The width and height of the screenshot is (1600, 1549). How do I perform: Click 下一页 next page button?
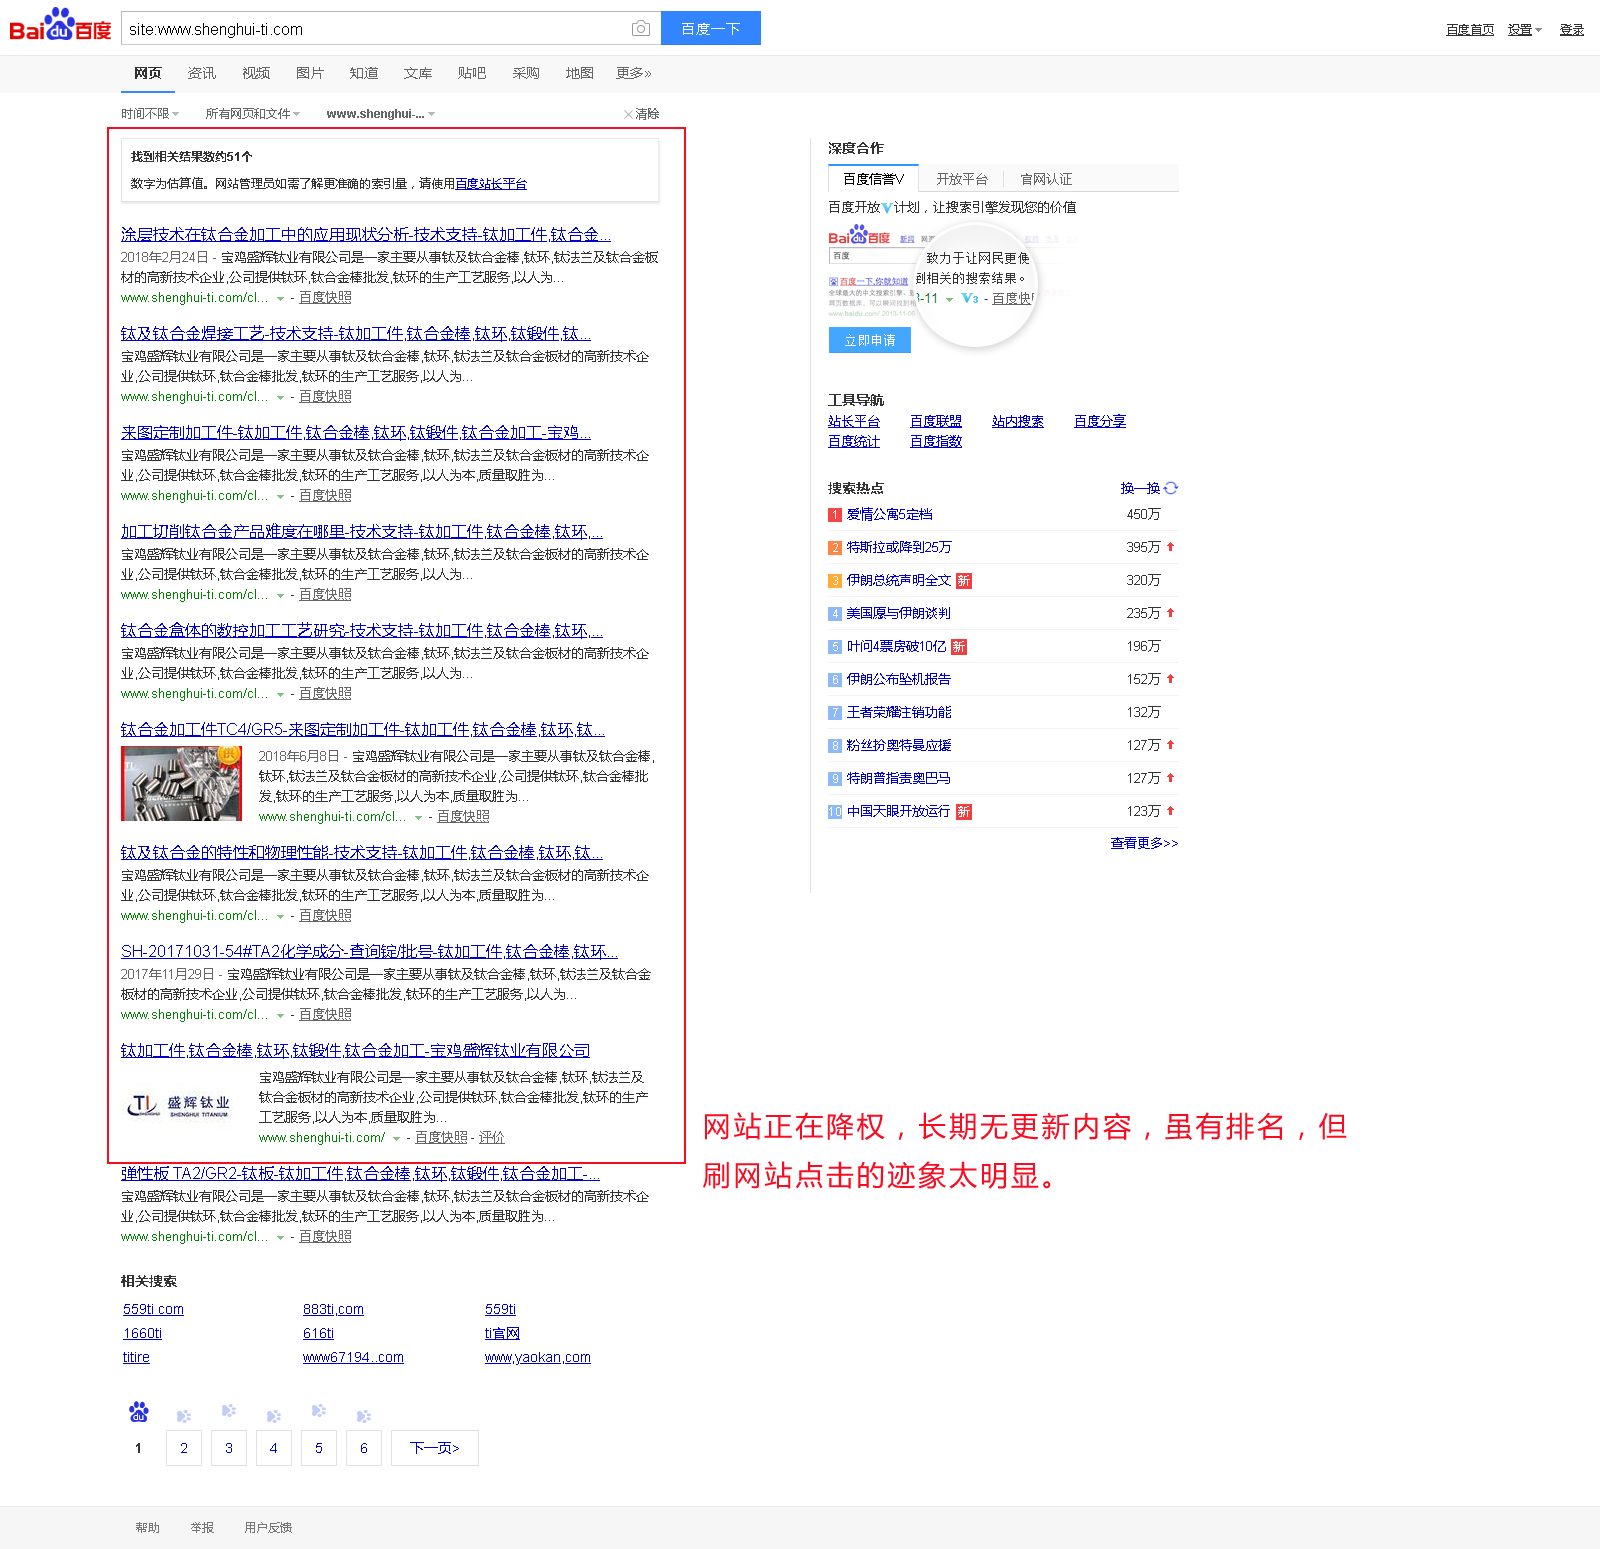coord(435,1448)
